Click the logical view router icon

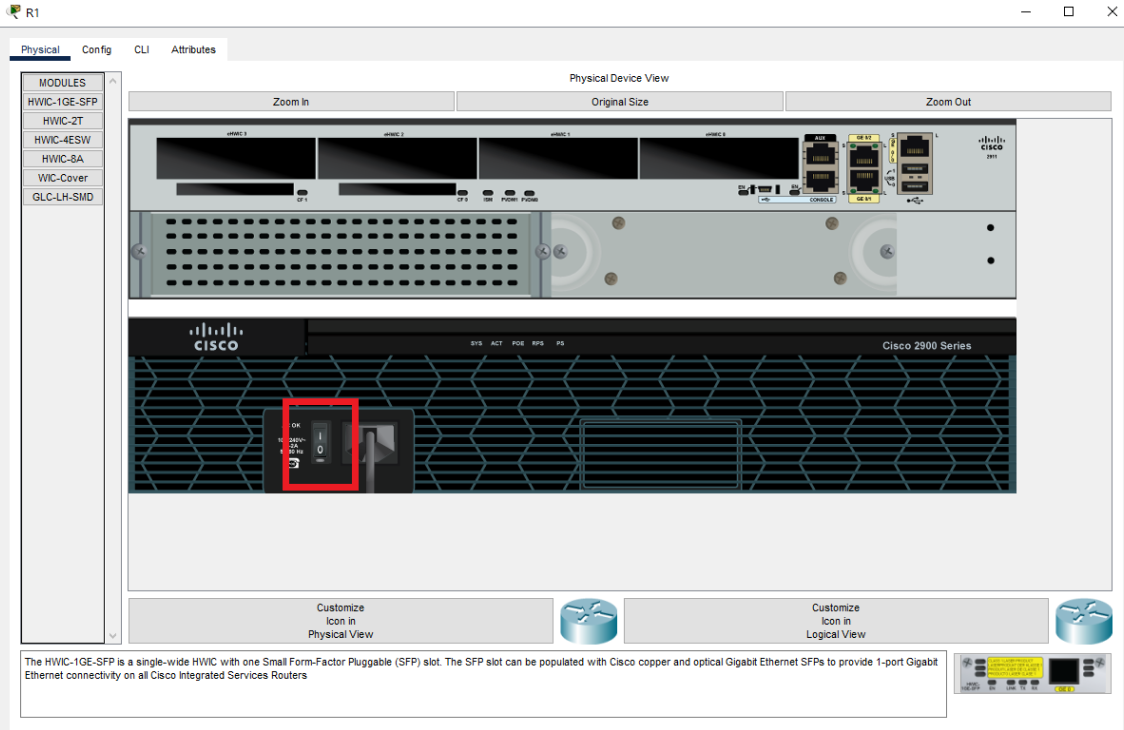(1083, 621)
